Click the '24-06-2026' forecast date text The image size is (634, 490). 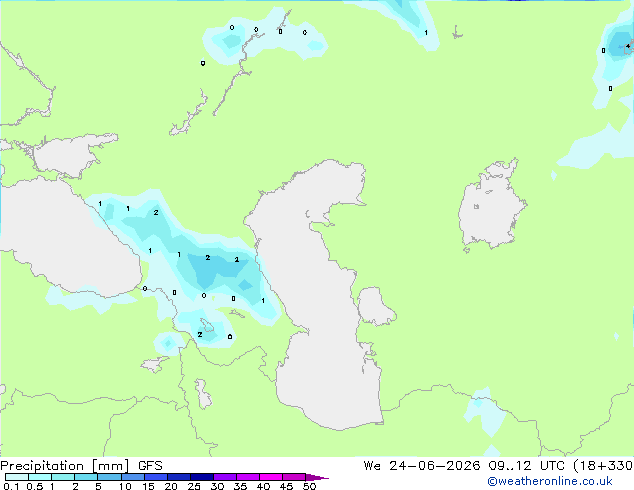tap(435, 466)
